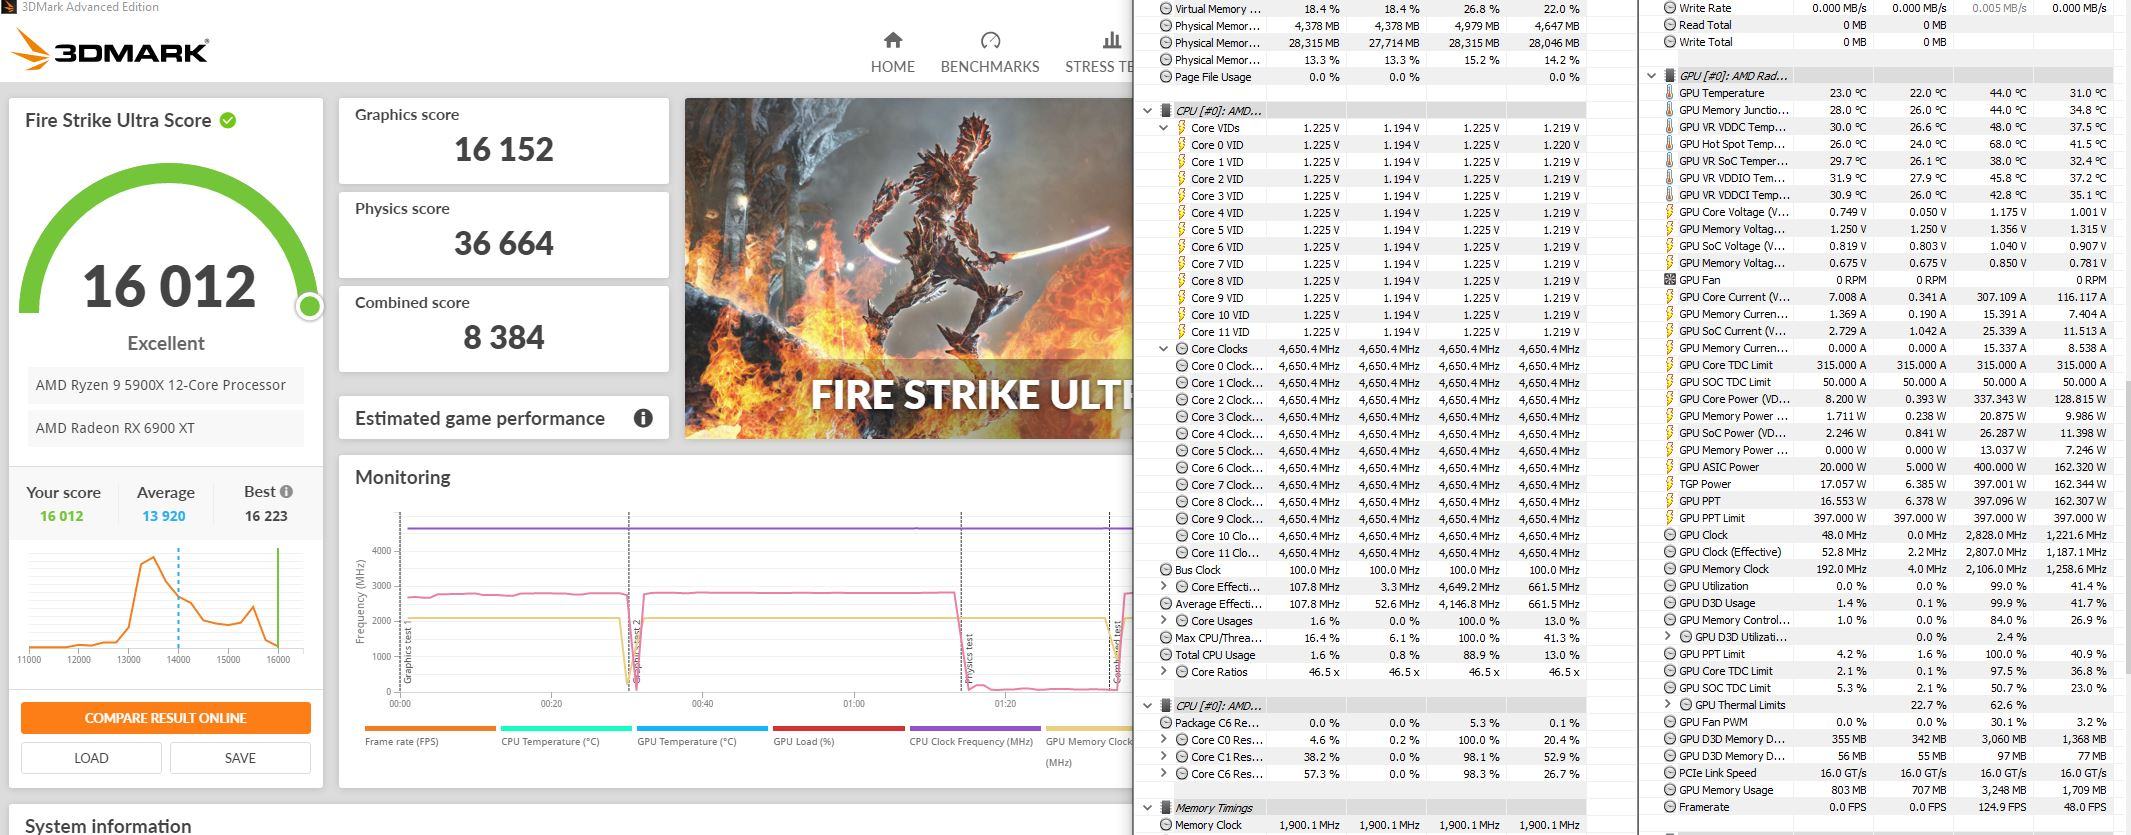The width and height of the screenshot is (2131, 835).
Task: Click the lightning icon on the TGP Power row
Action: point(1669,484)
